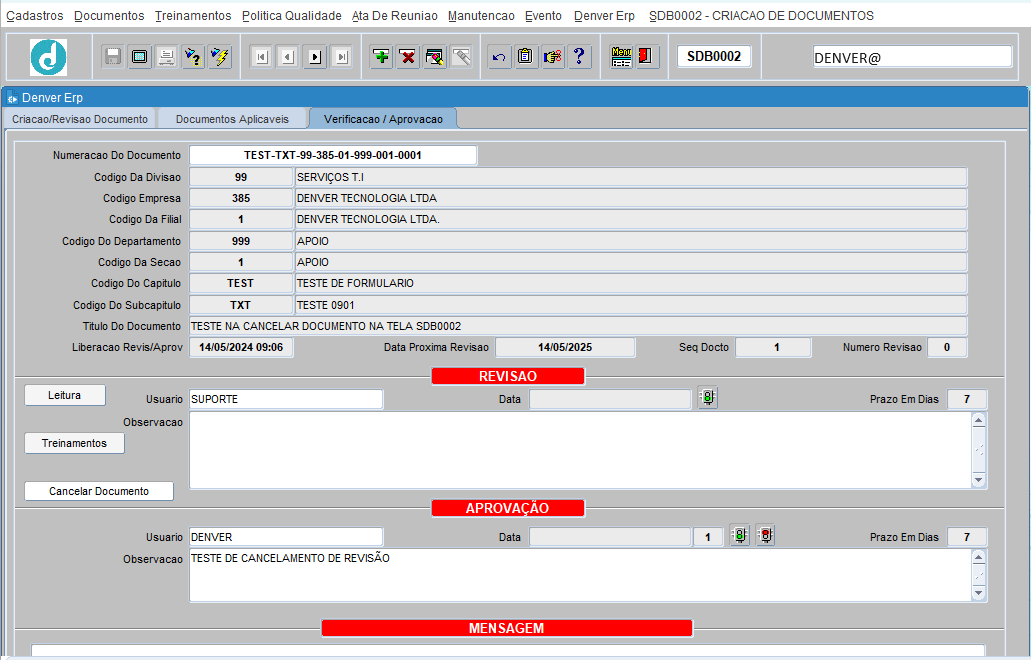
Task: Open the Treinamentos menu
Action: coord(193,16)
